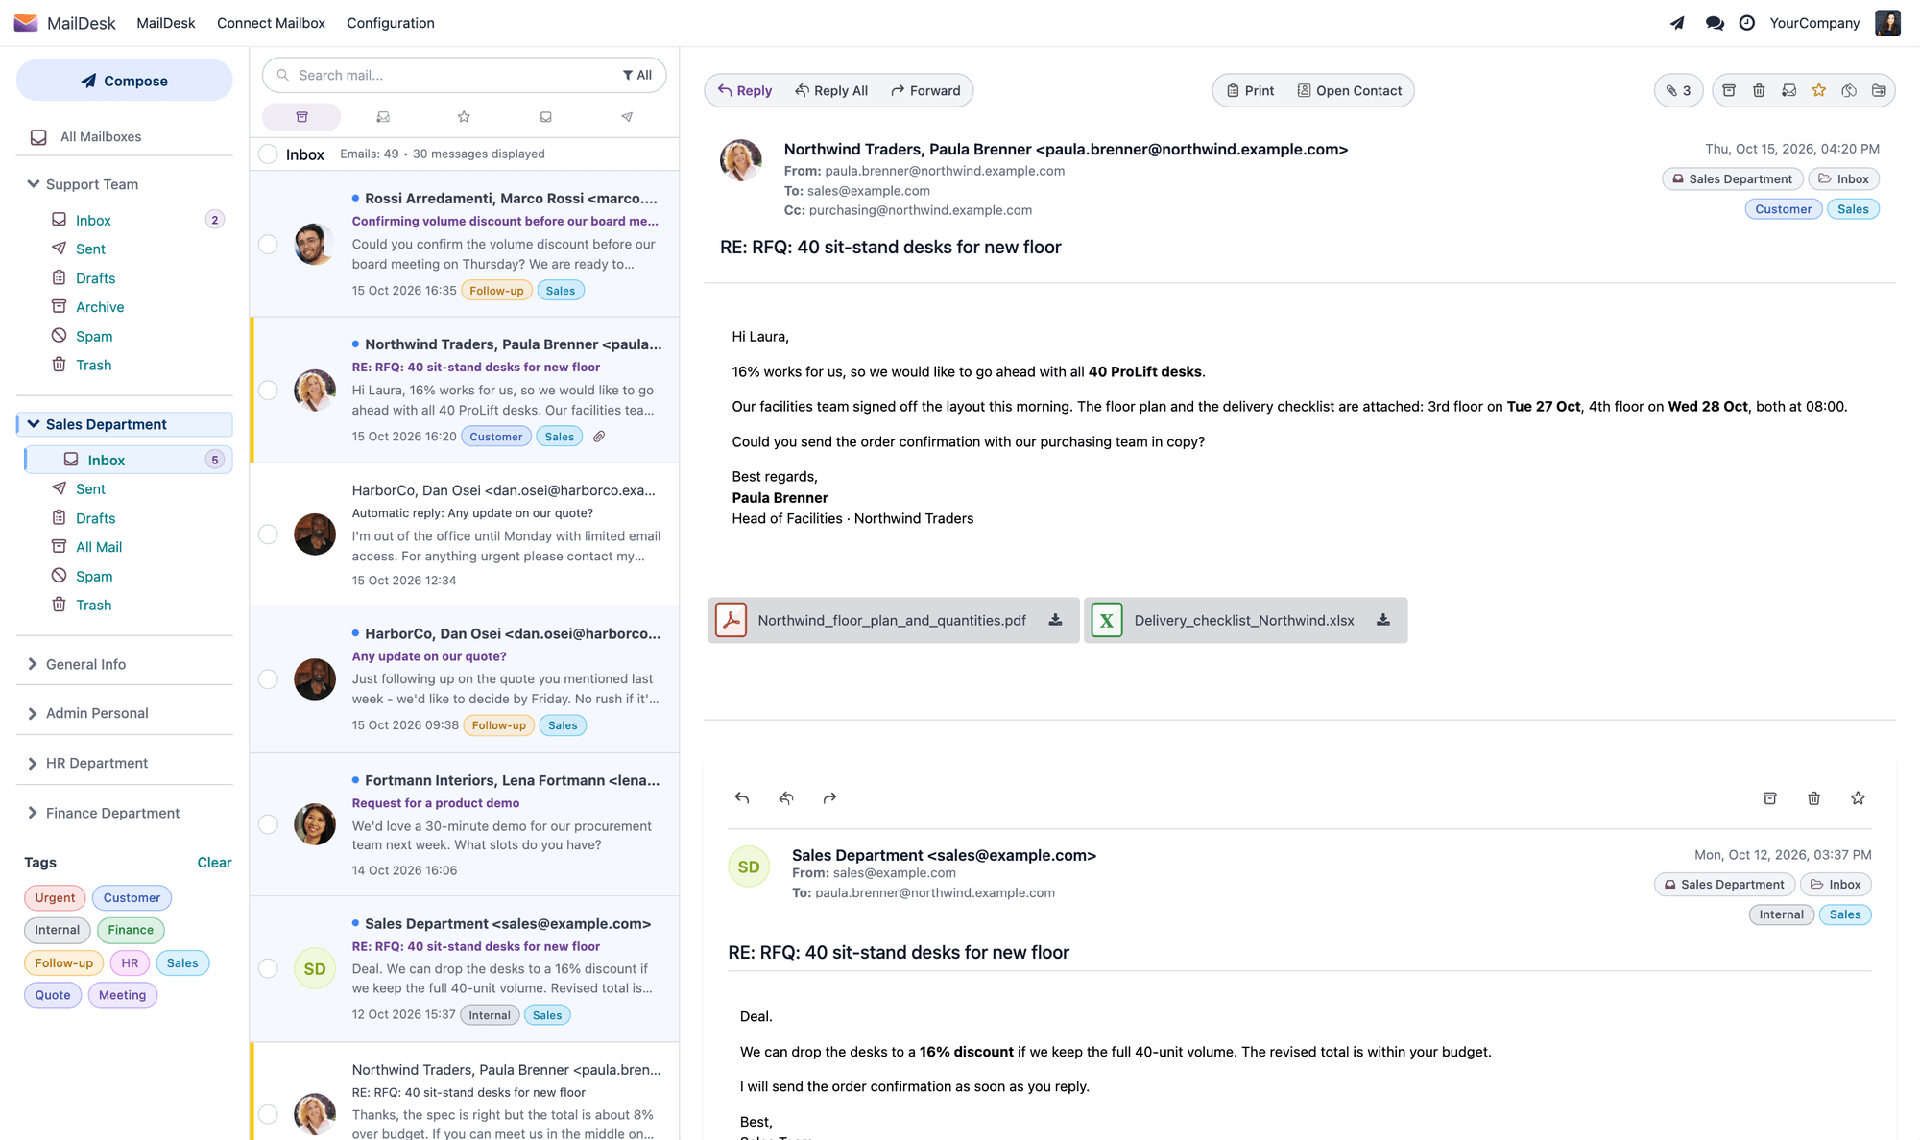Open the chat bubbles icon in top bar
Image resolution: width=1920 pixels, height=1140 pixels.
1714,23
